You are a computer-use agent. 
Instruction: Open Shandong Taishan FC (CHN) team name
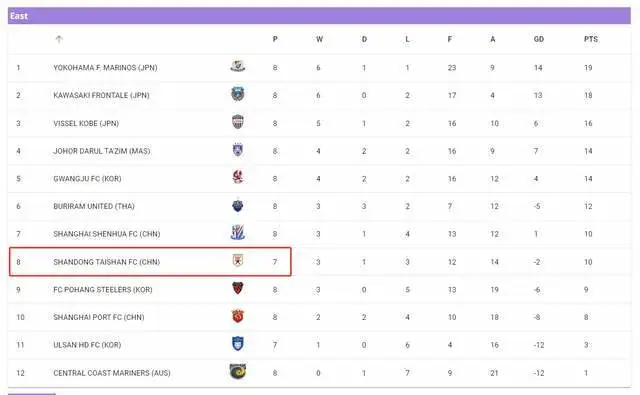click(107, 262)
